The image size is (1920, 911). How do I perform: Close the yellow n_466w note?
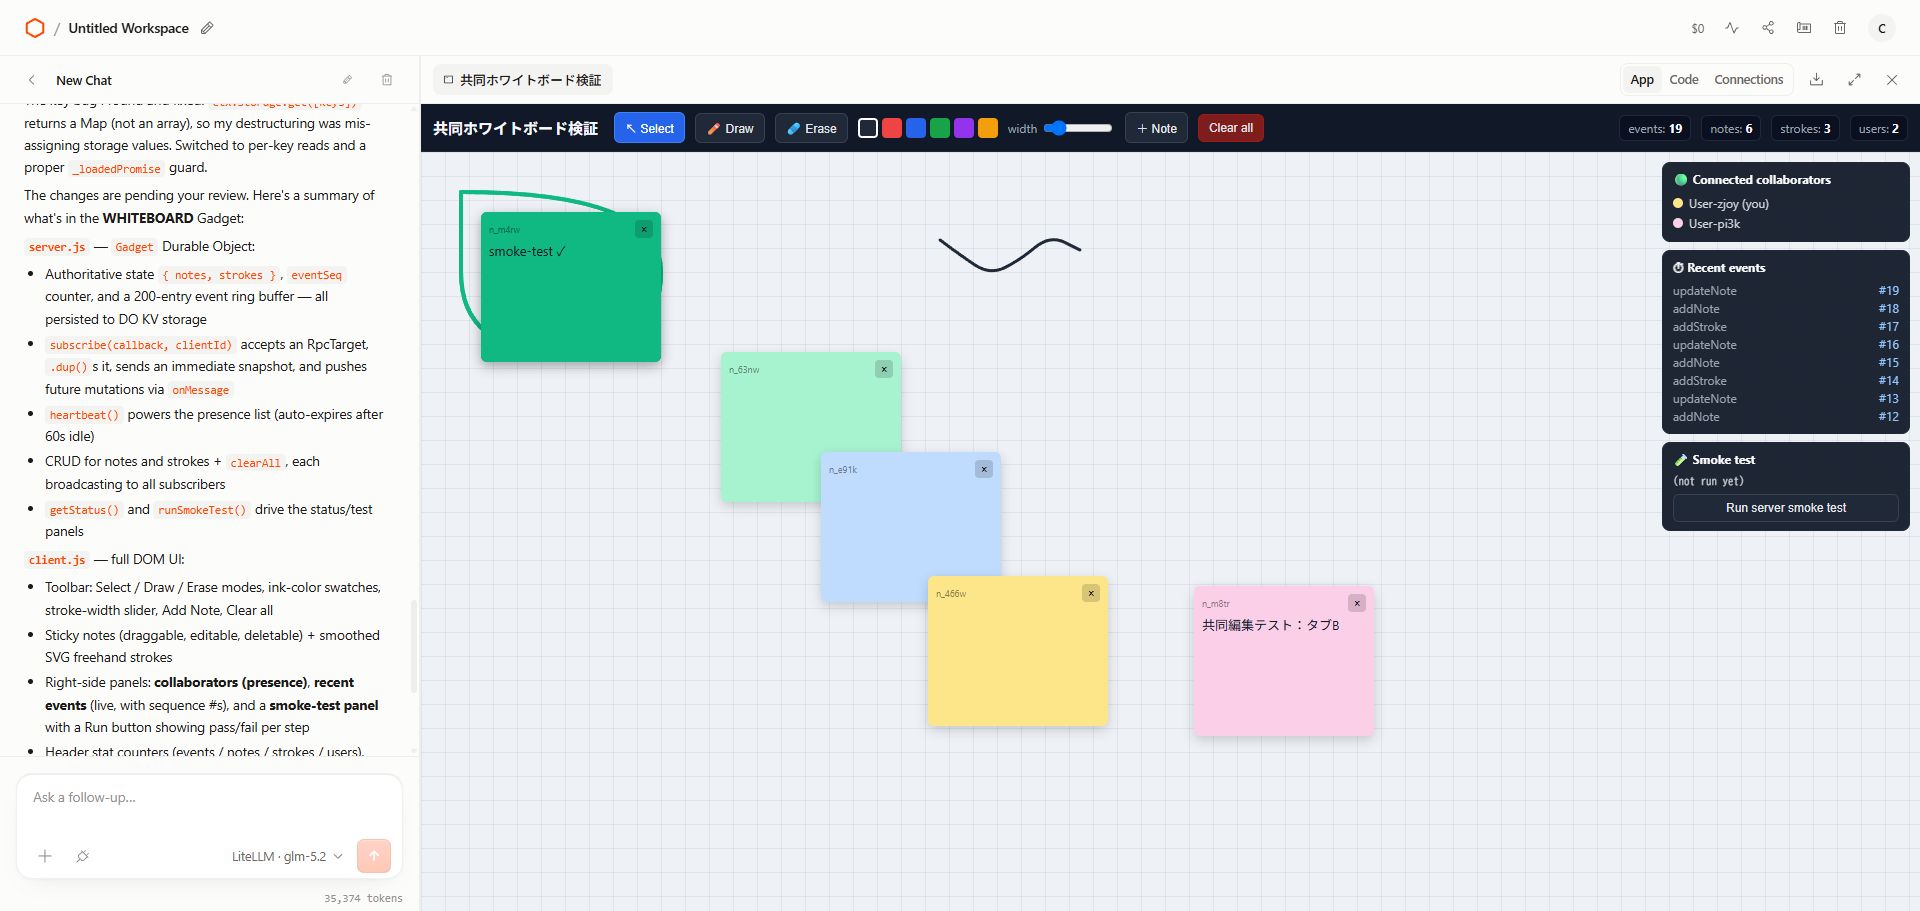(x=1091, y=593)
